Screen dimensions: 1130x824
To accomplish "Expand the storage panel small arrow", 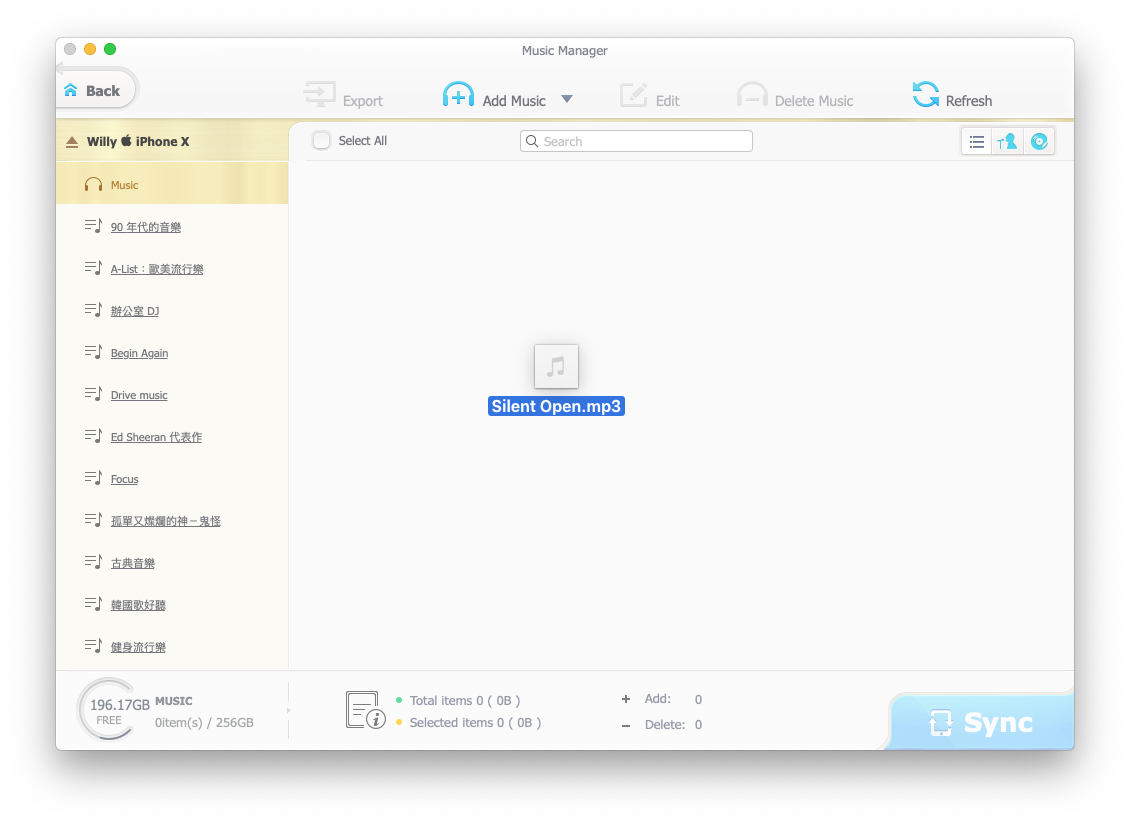I will click(x=289, y=711).
